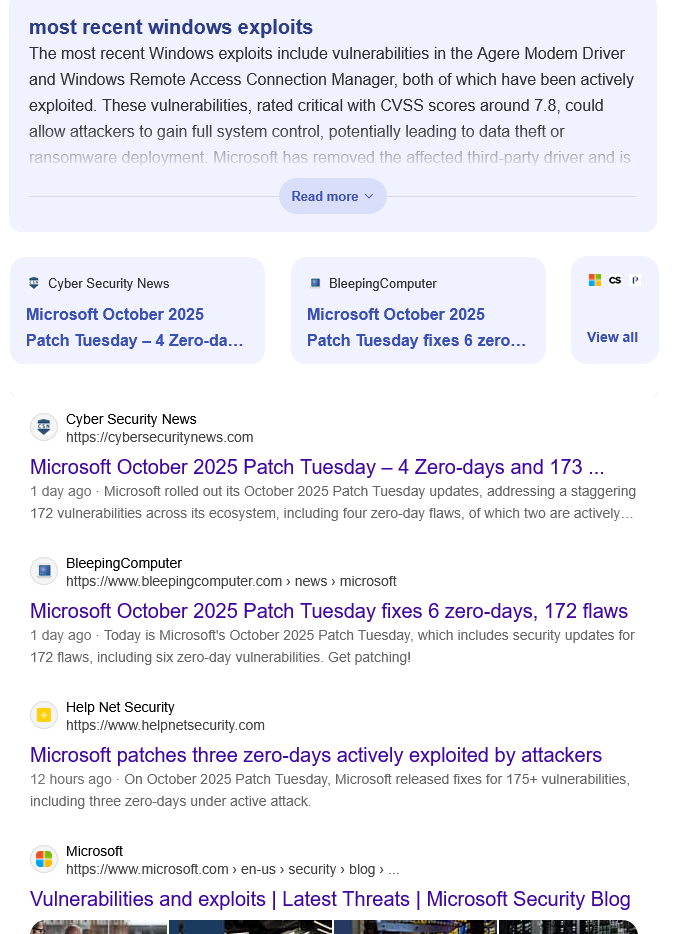Click the Microsoft logo favicon in results
The image size is (697, 934).
tap(44, 860)
